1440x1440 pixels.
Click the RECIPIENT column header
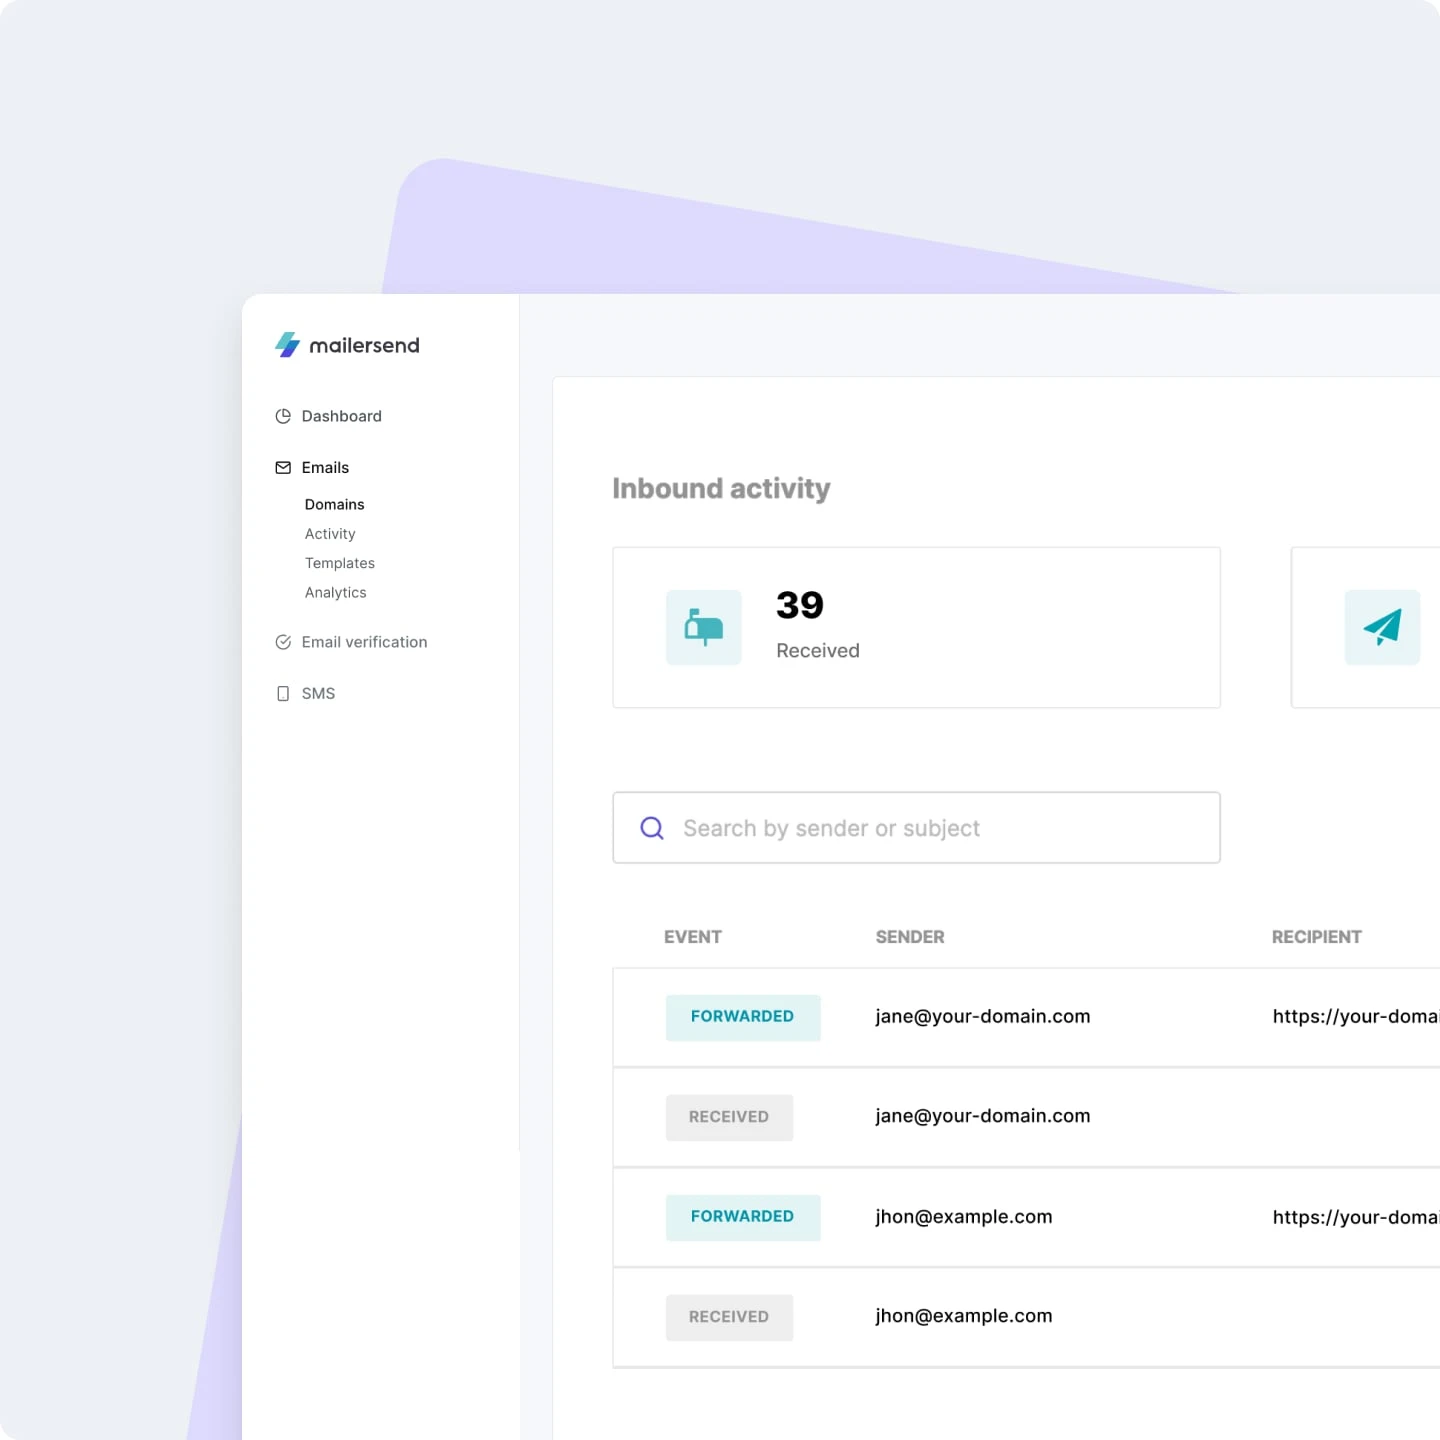click(x=1317, y=937)
